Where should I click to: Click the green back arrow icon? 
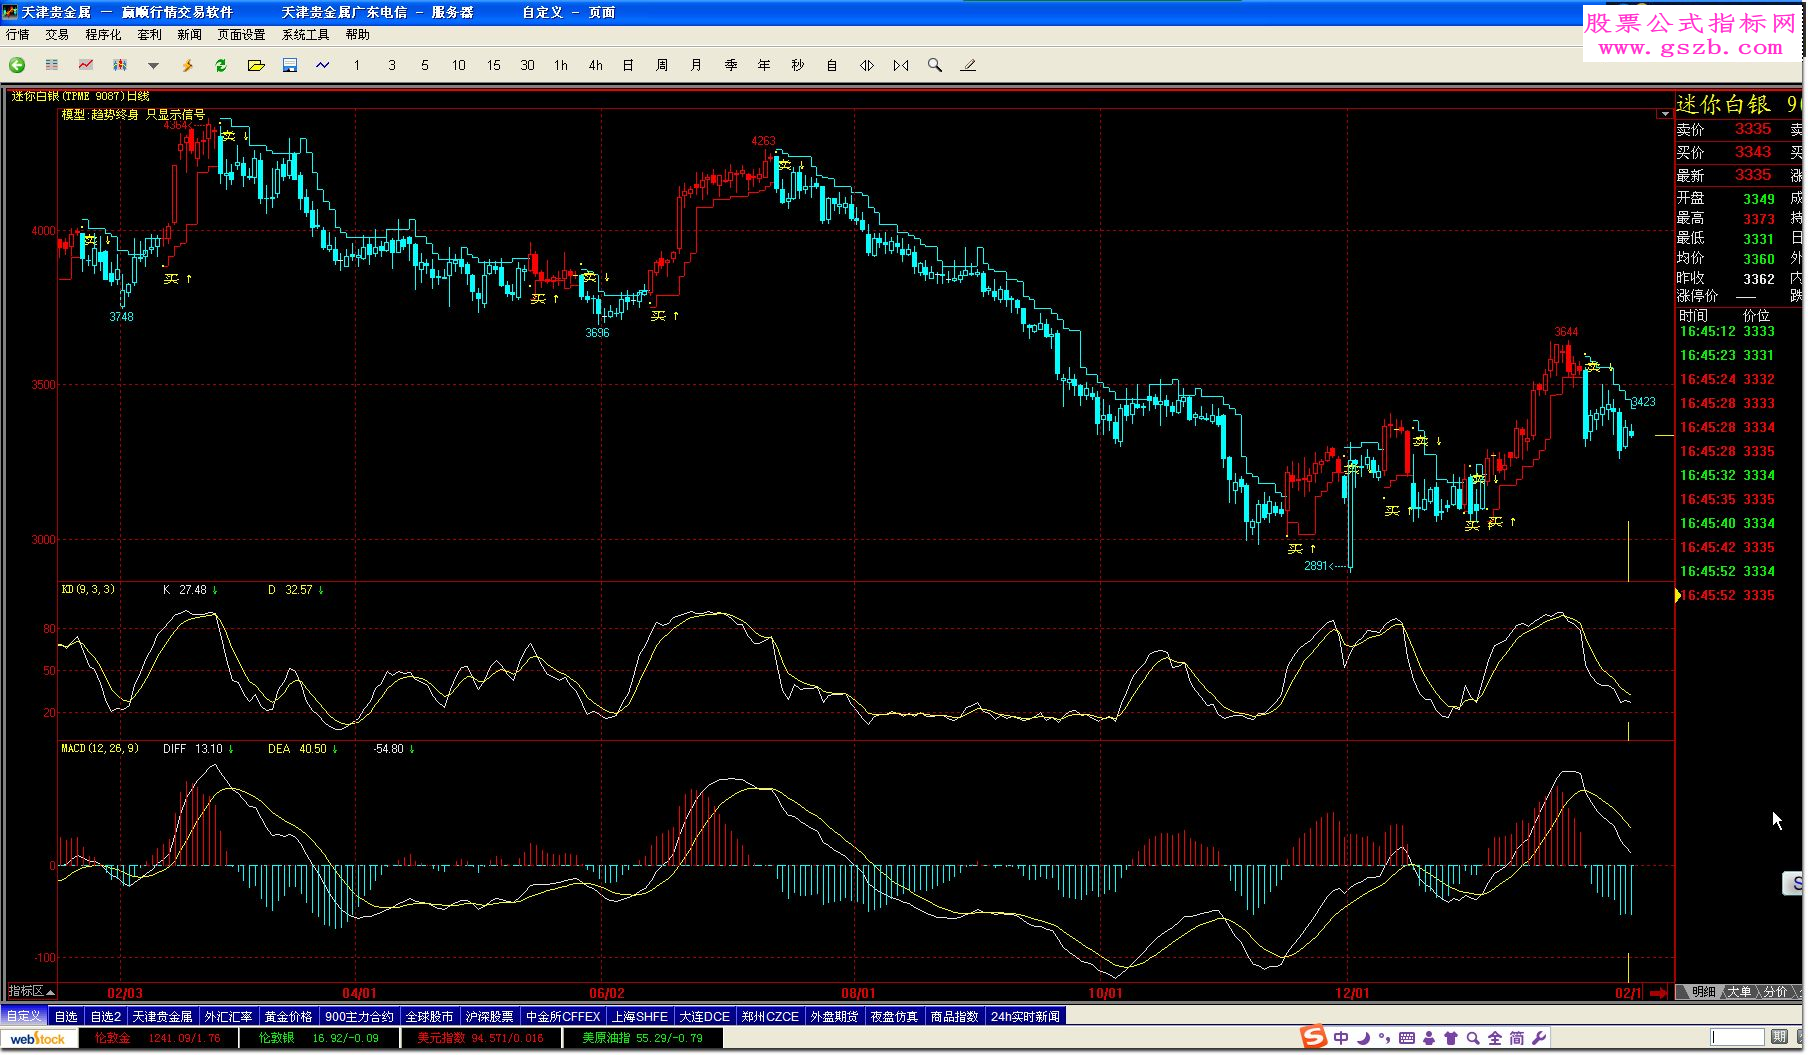coord(17,65)
